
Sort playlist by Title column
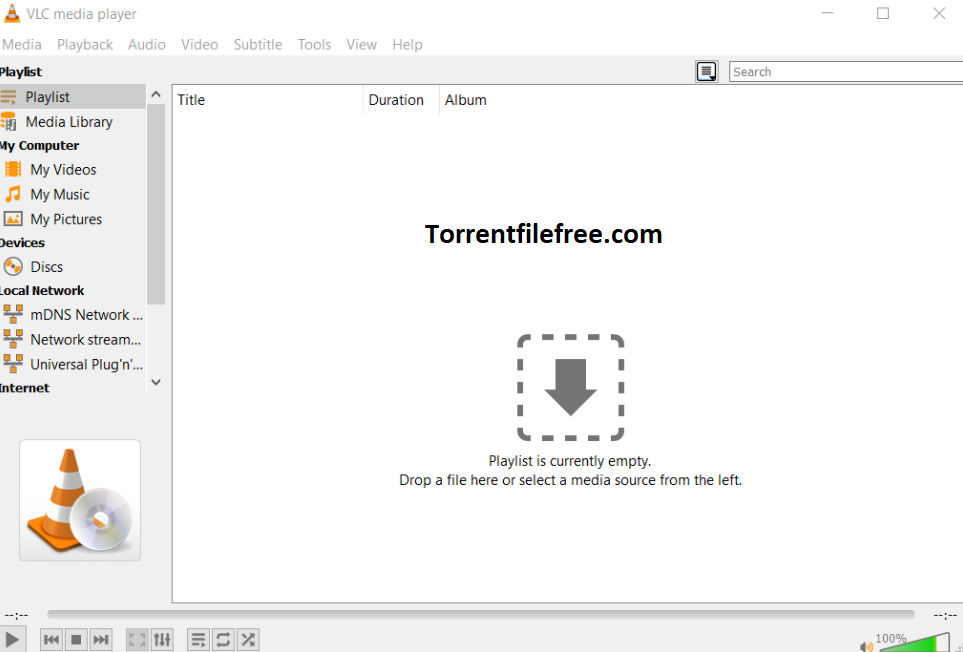[x=268, y=100]
